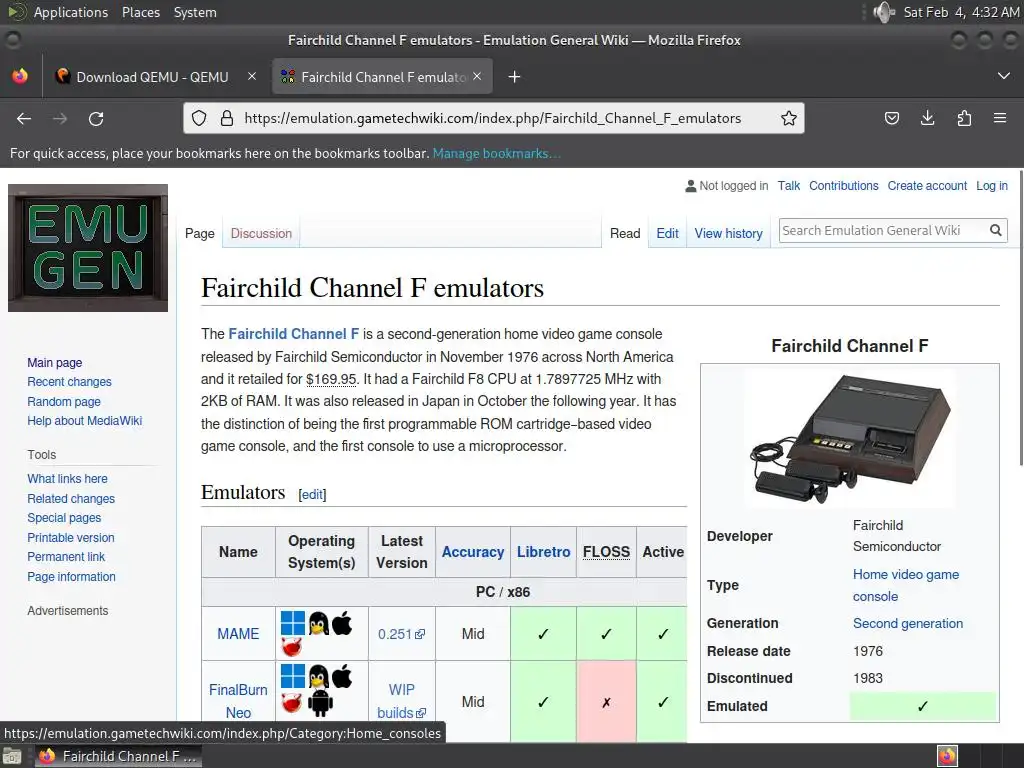The image size is (1024, 768).
Task: Open the Applications menu
Action: coord(71,12)
